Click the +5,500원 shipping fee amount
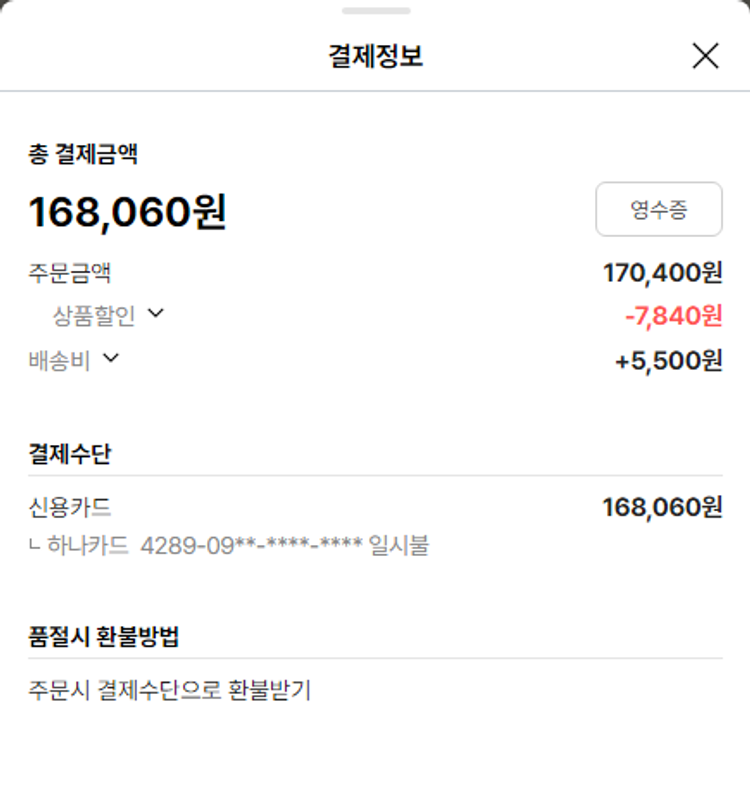 (668, 360)
